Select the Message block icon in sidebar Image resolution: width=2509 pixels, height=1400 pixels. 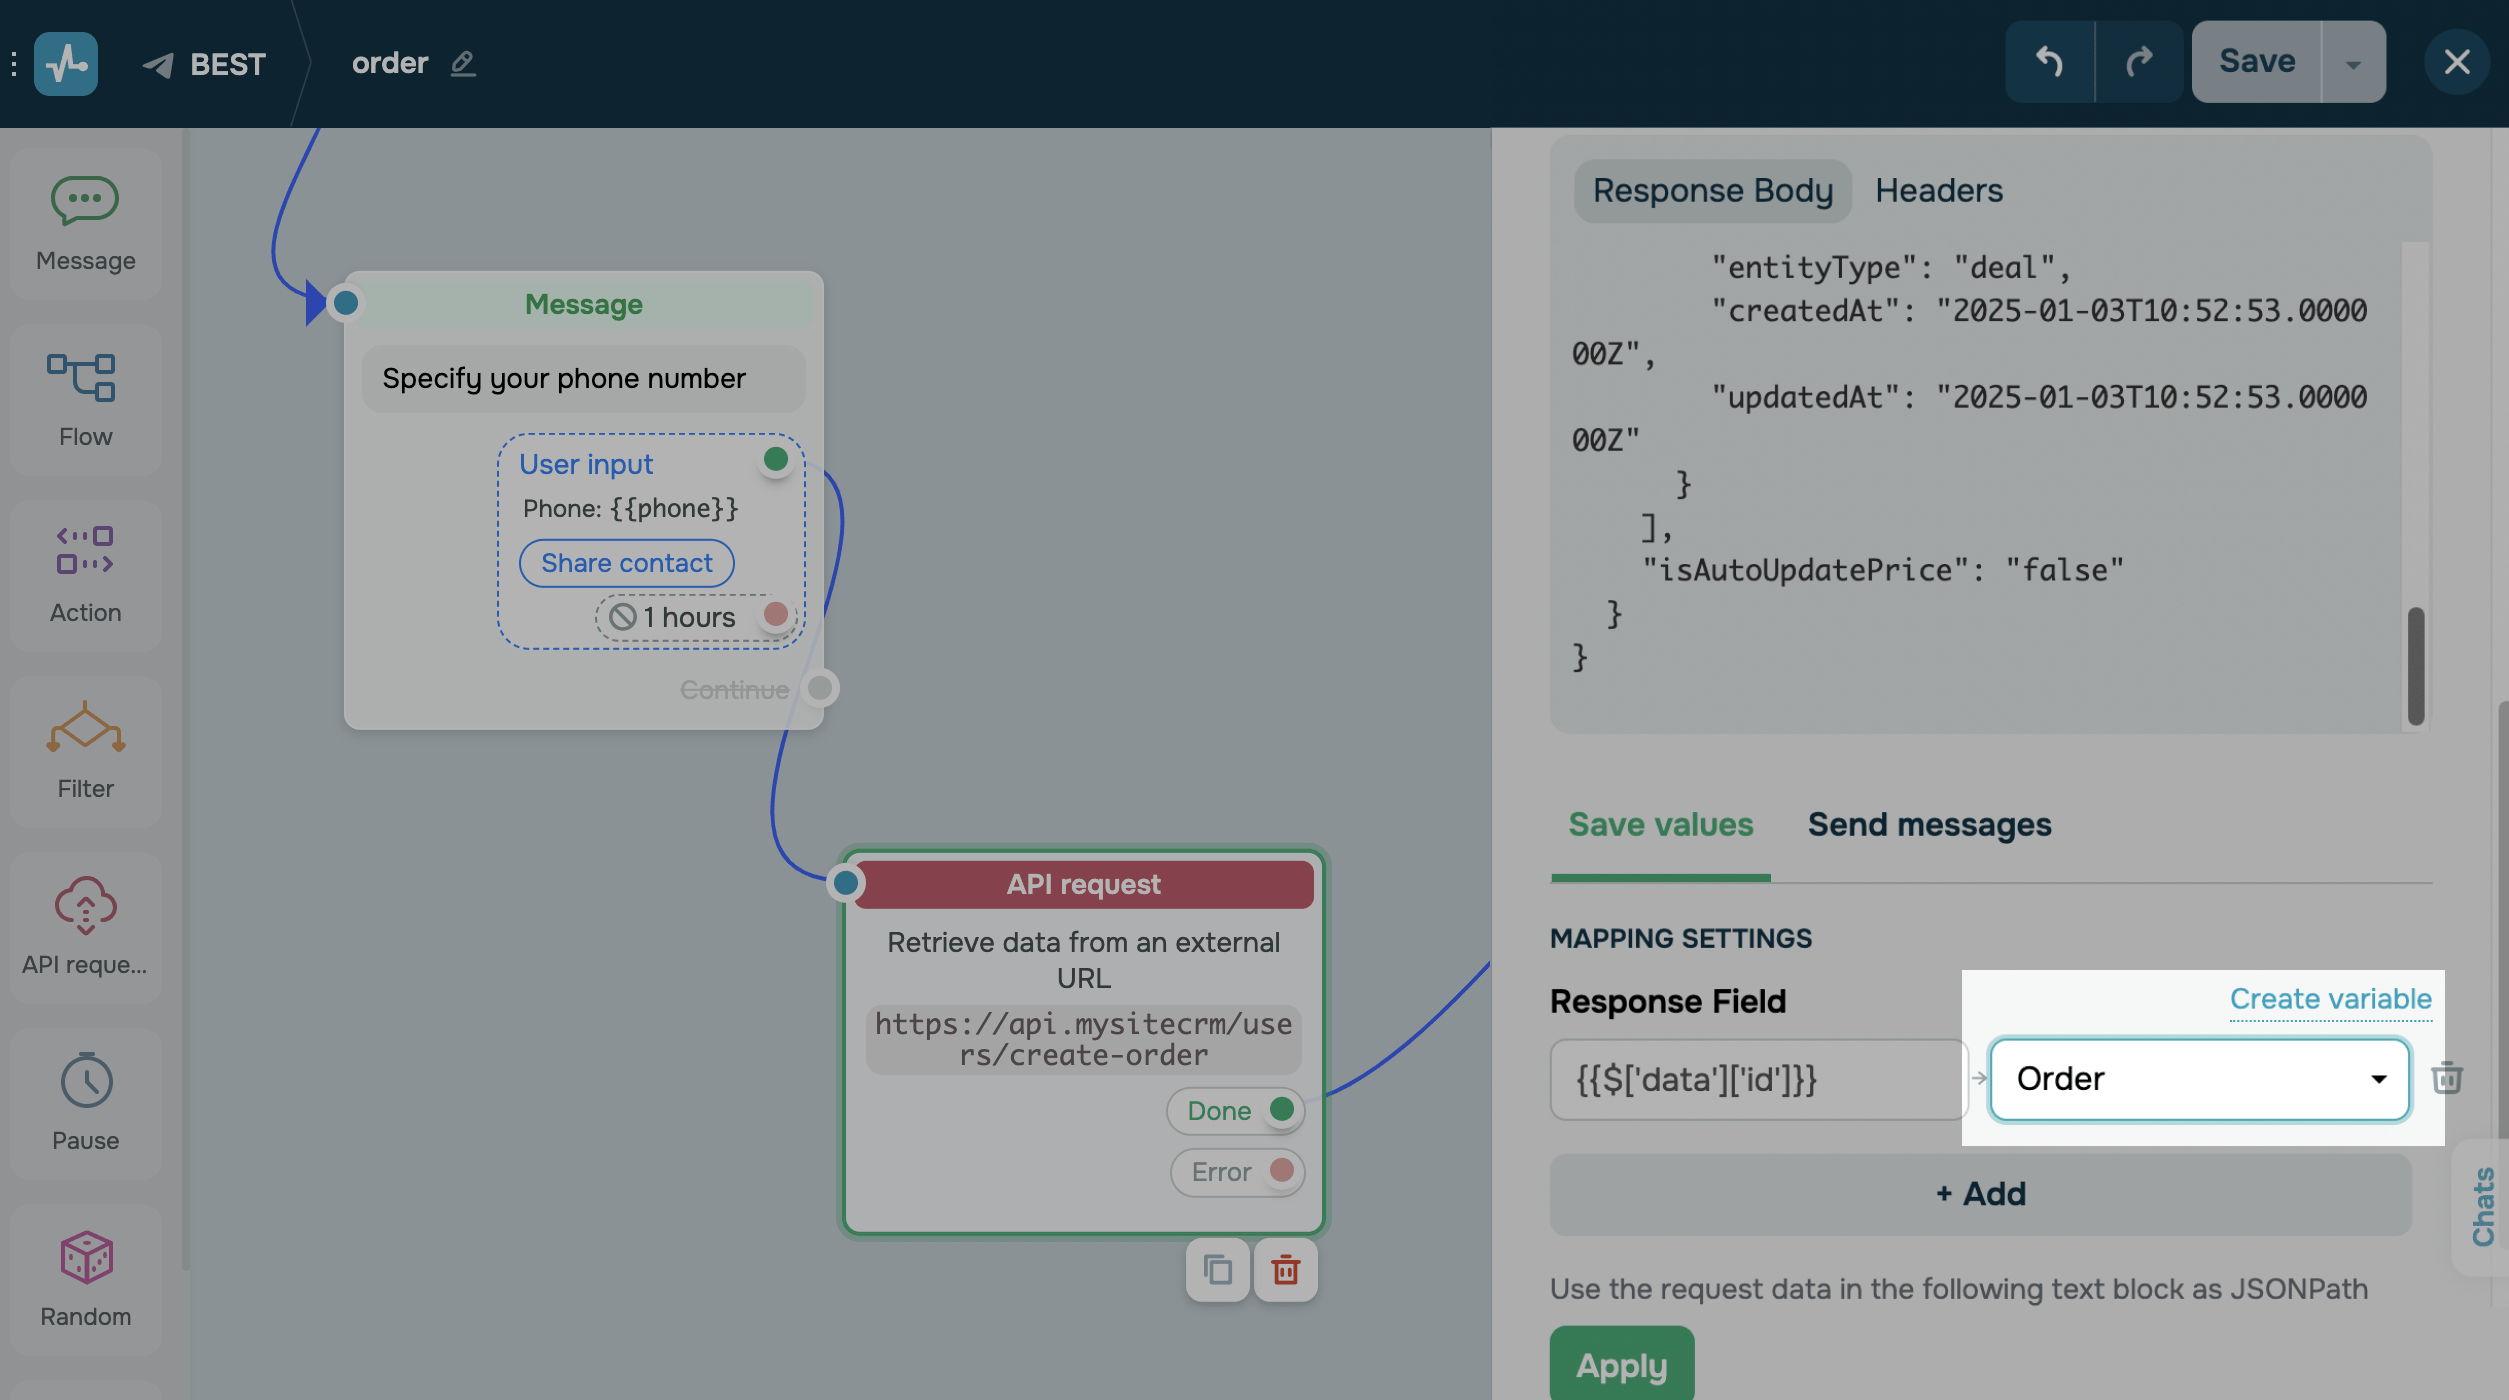click(85, 223)
